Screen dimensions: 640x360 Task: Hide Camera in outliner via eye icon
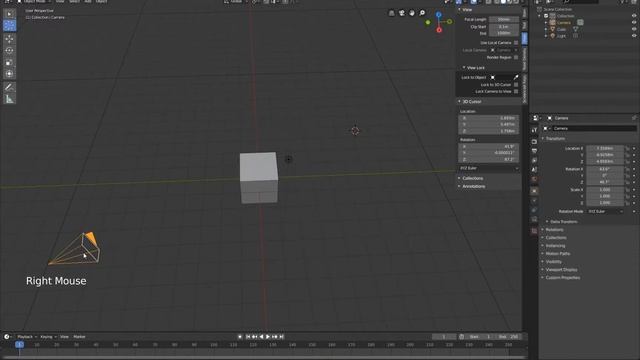634,22
